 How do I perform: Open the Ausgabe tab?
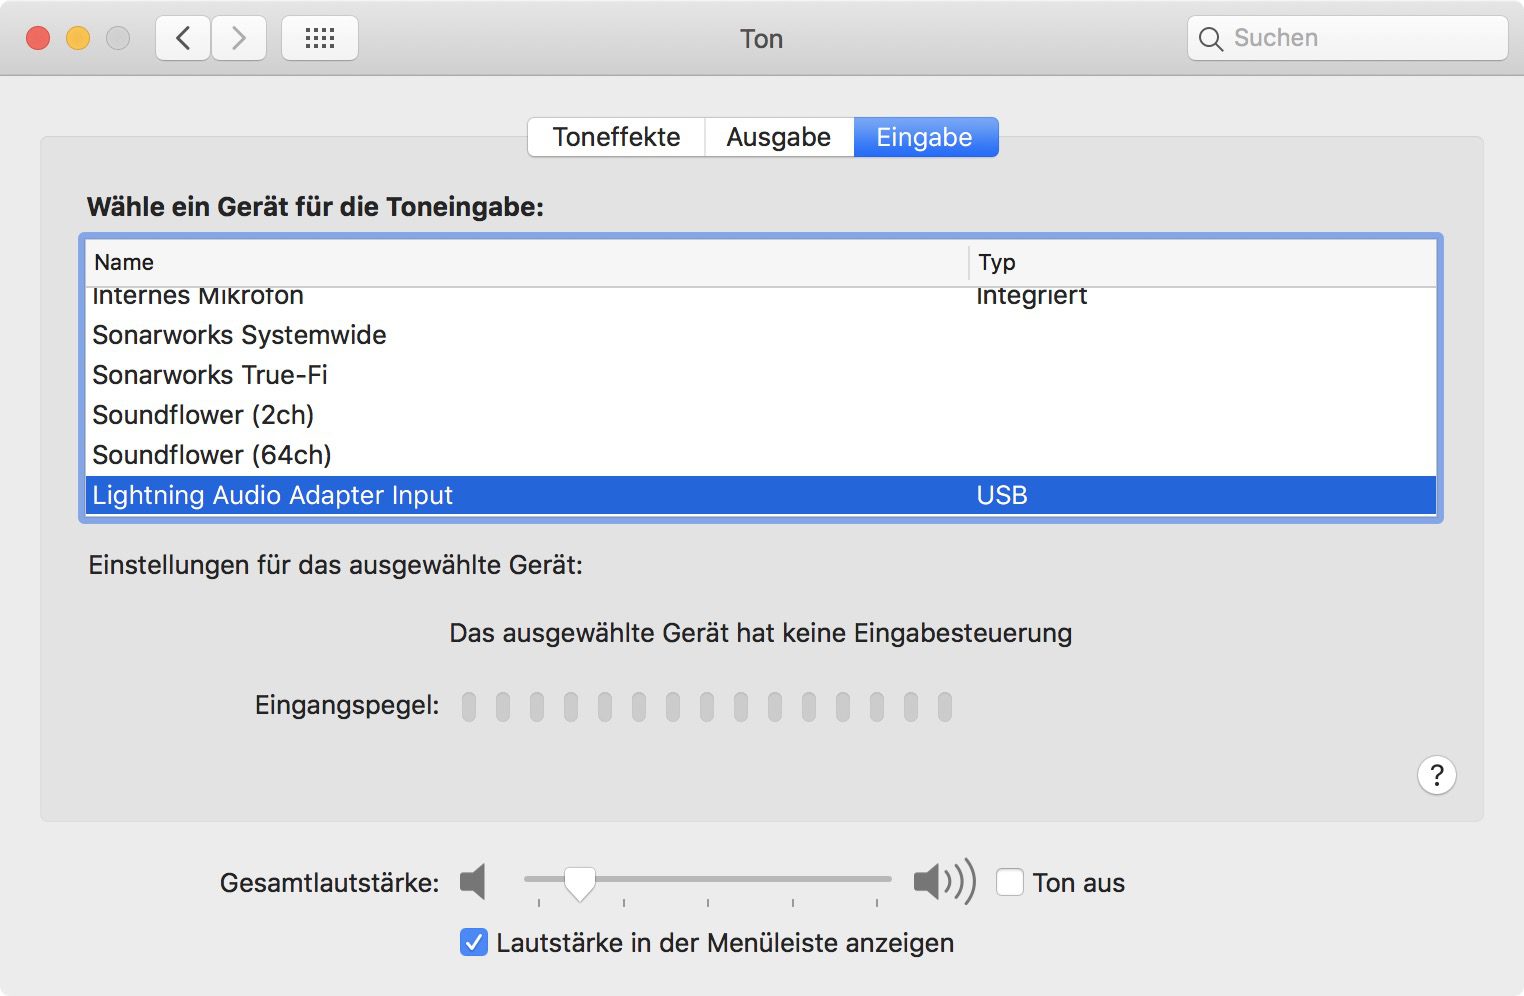pyautogui.click(x=778, y=137)
